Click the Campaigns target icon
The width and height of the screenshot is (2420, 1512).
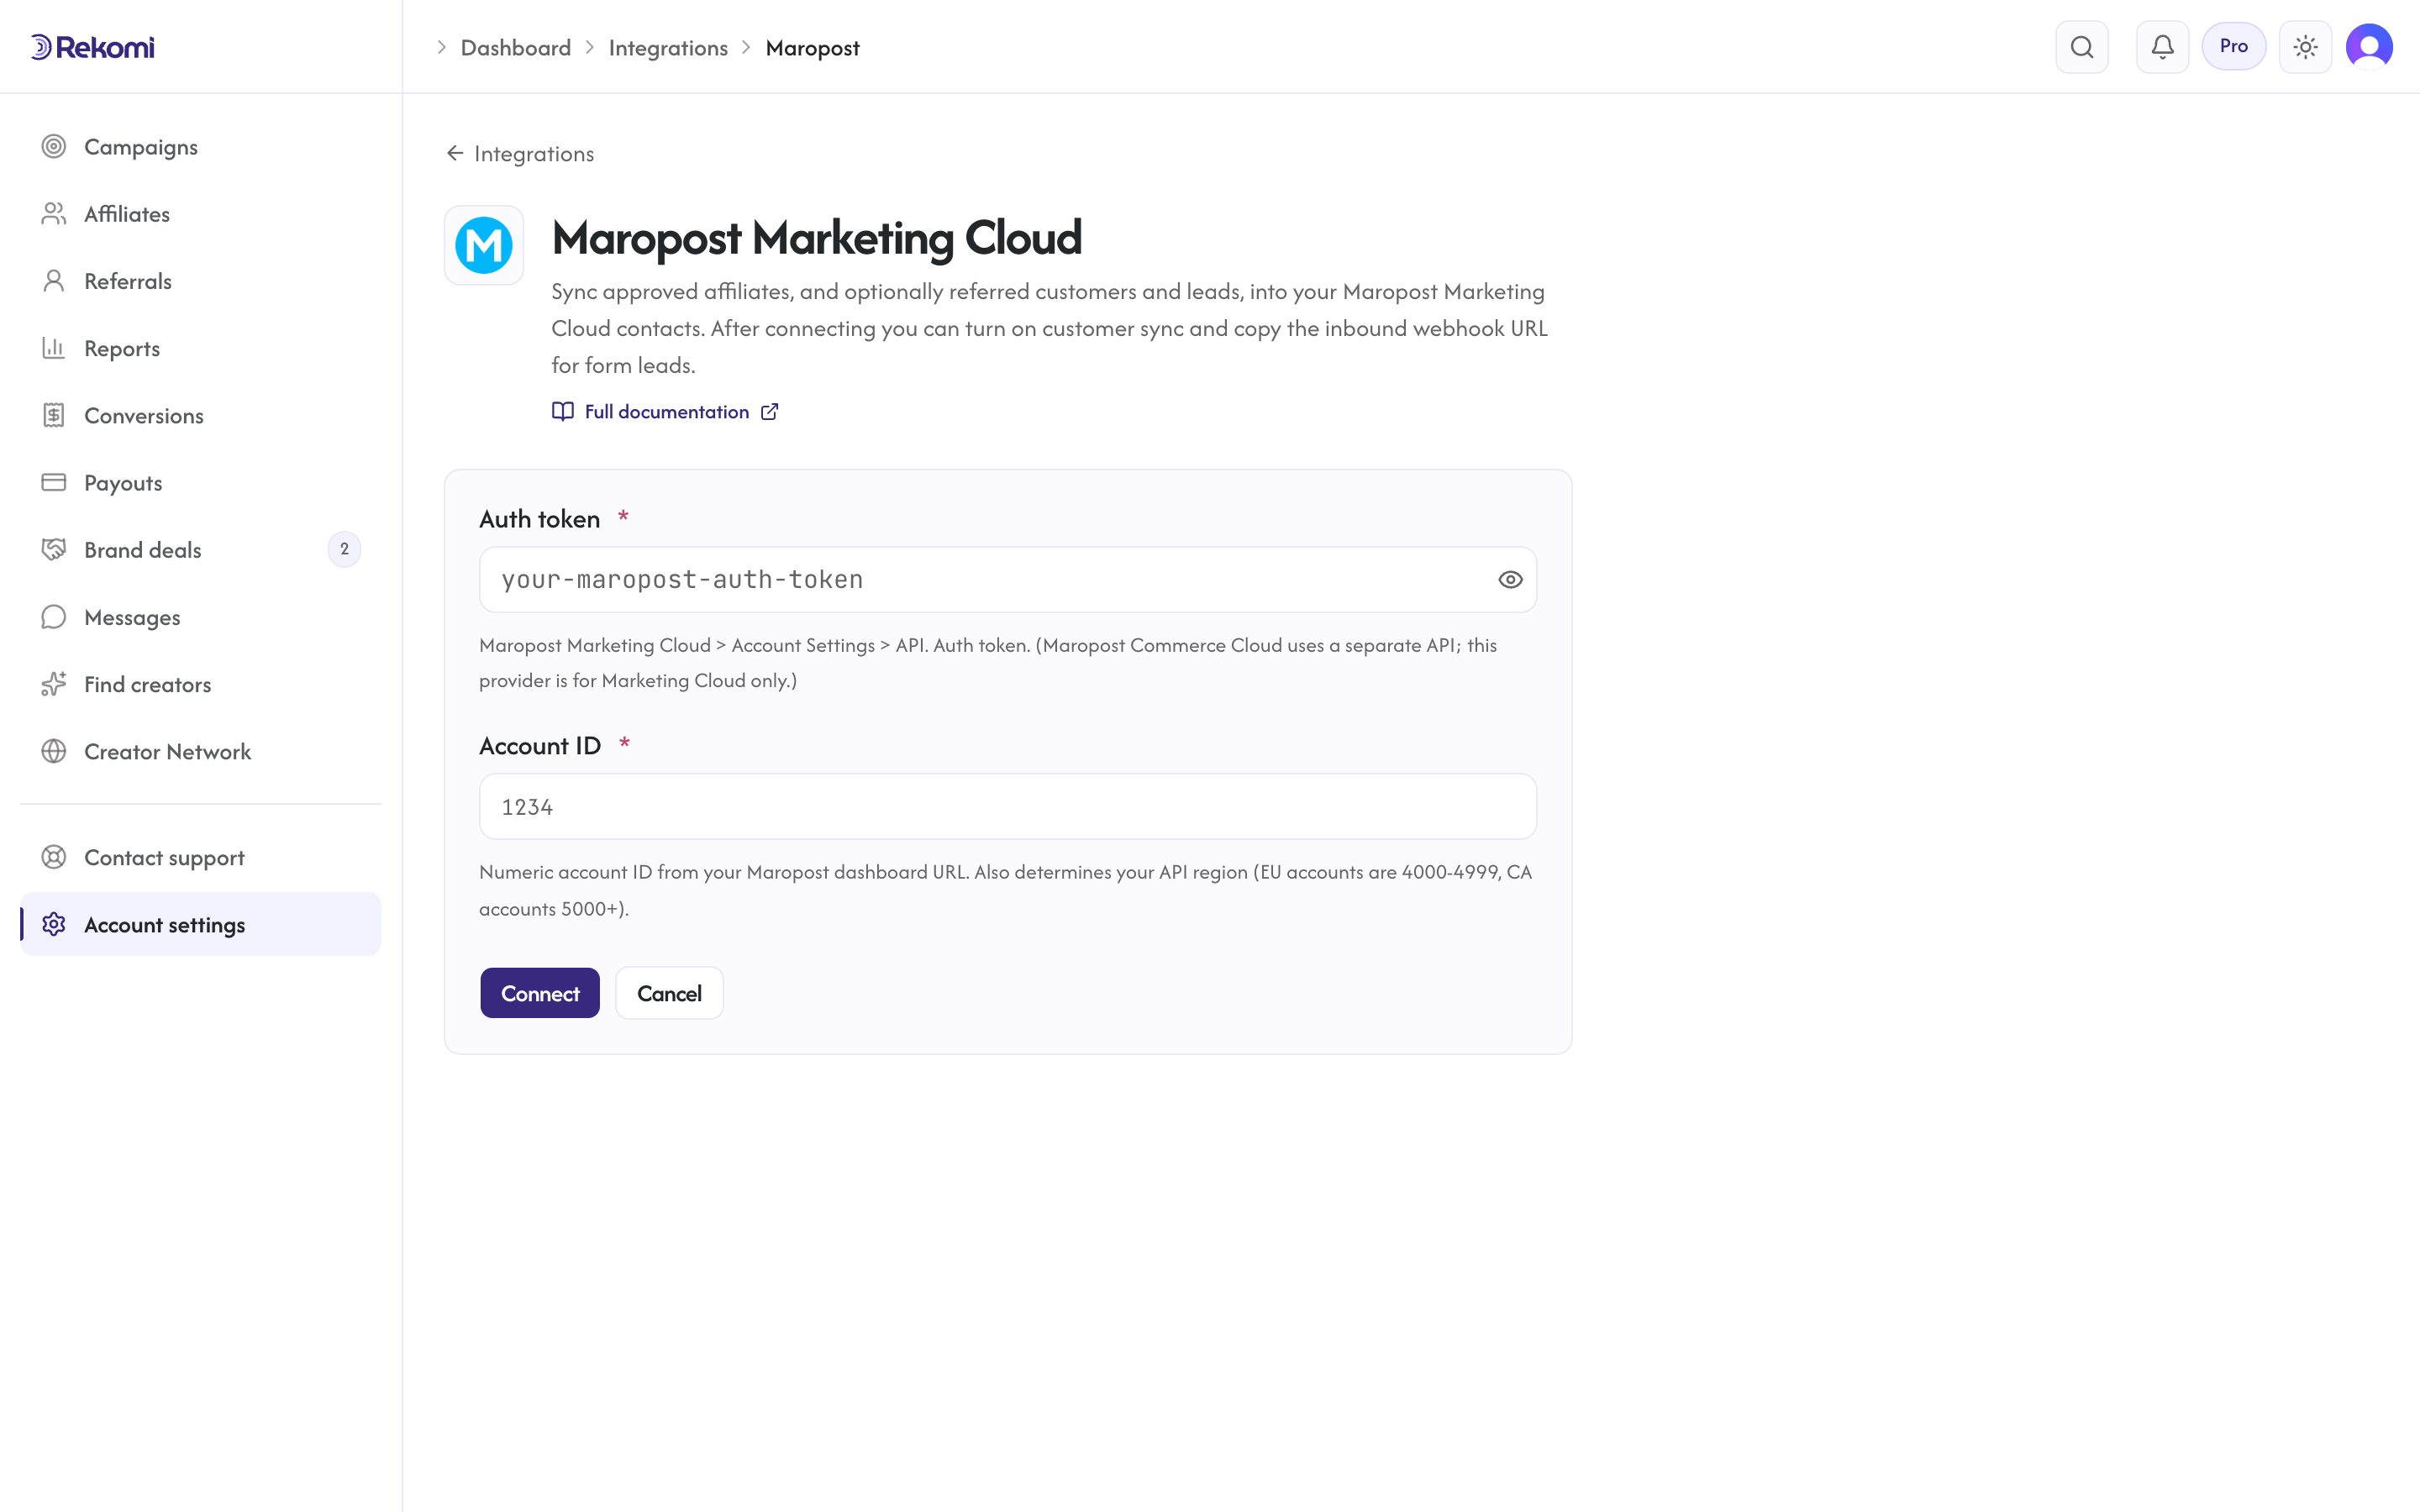coord(54,147)
